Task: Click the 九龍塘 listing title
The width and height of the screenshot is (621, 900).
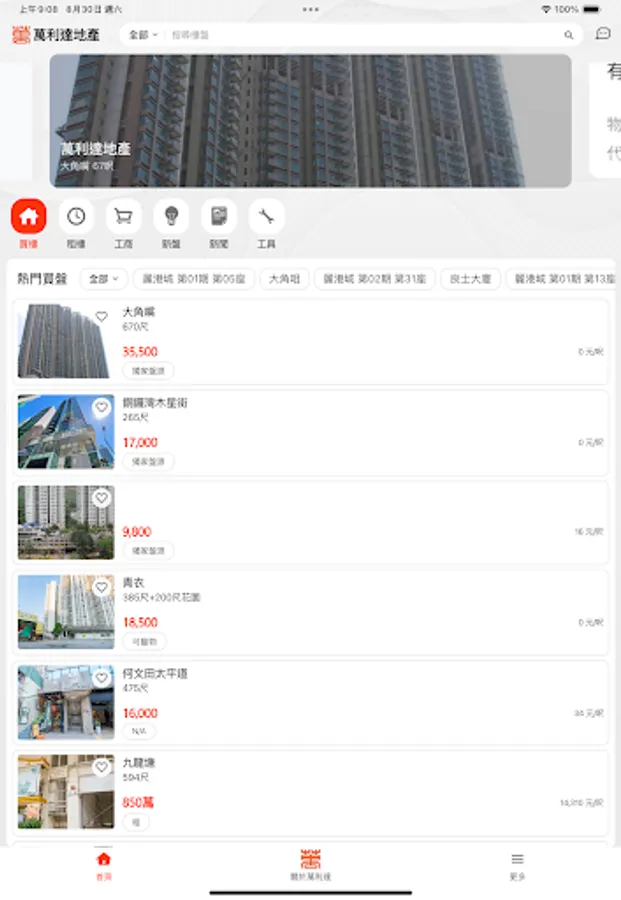Action: tap(139, 763)
